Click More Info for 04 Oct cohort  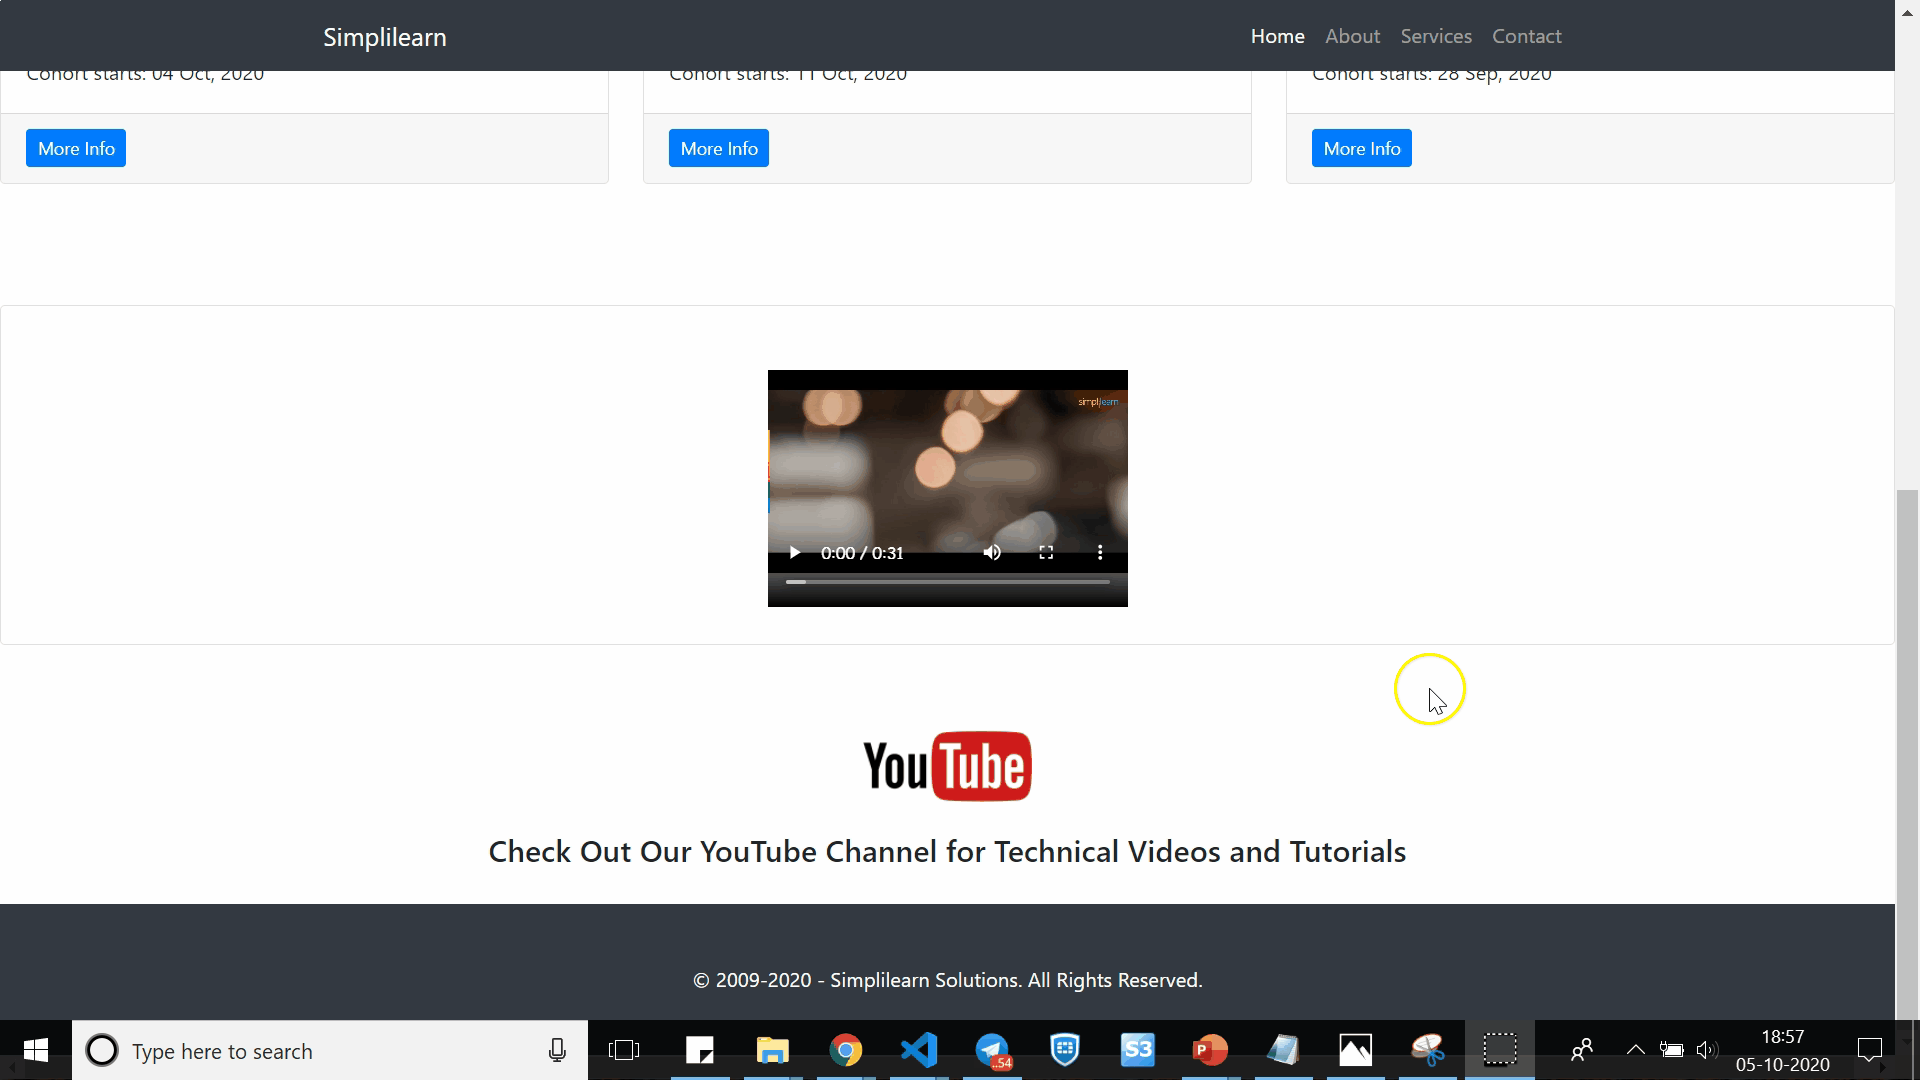76,148
